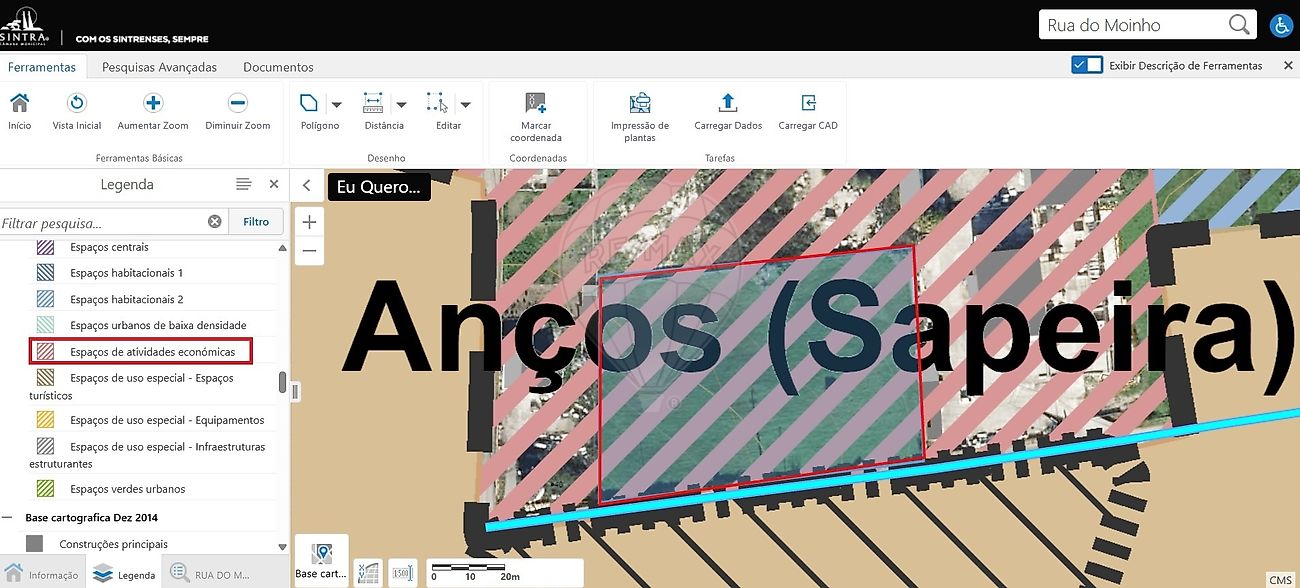This screenshot has width=1300, height=588.
Task: Select the Diminuir Zoom tool
Action: pos(238,104)
